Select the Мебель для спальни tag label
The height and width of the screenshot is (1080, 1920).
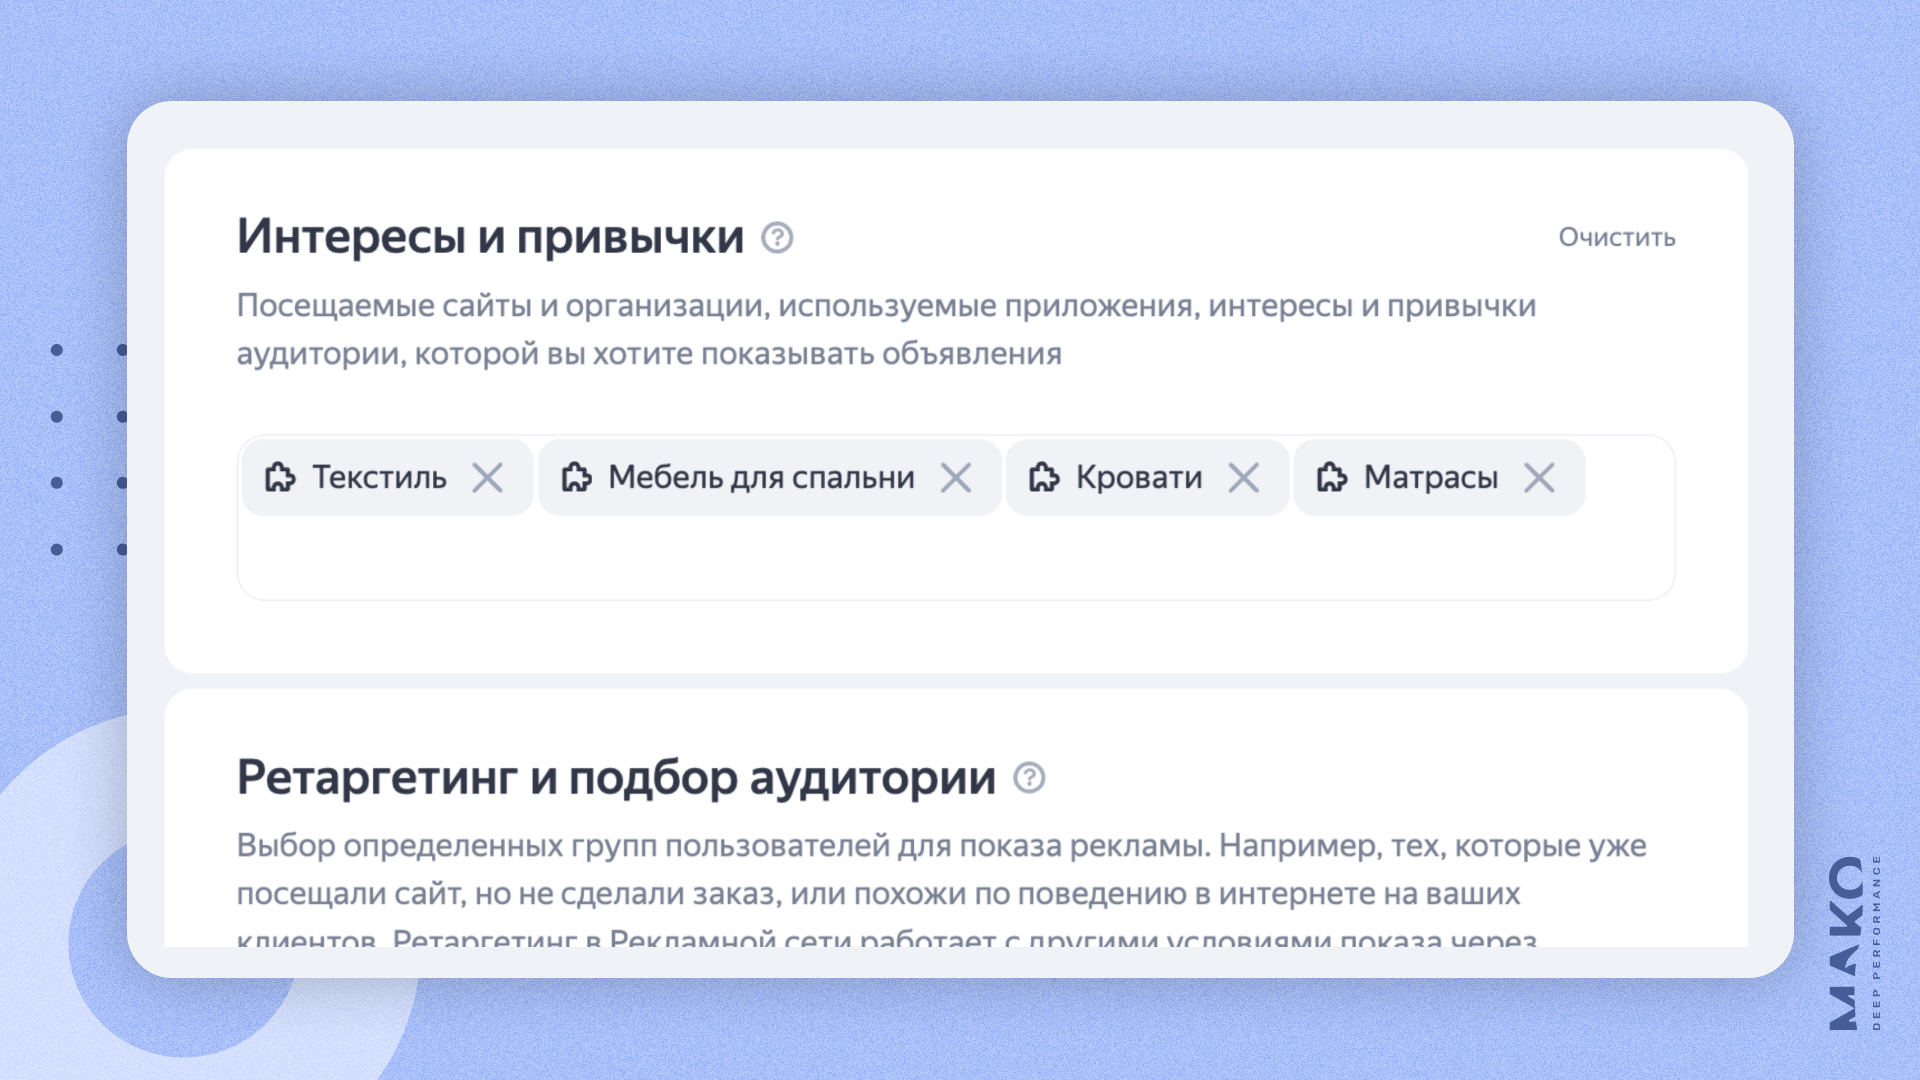(761, 478)
